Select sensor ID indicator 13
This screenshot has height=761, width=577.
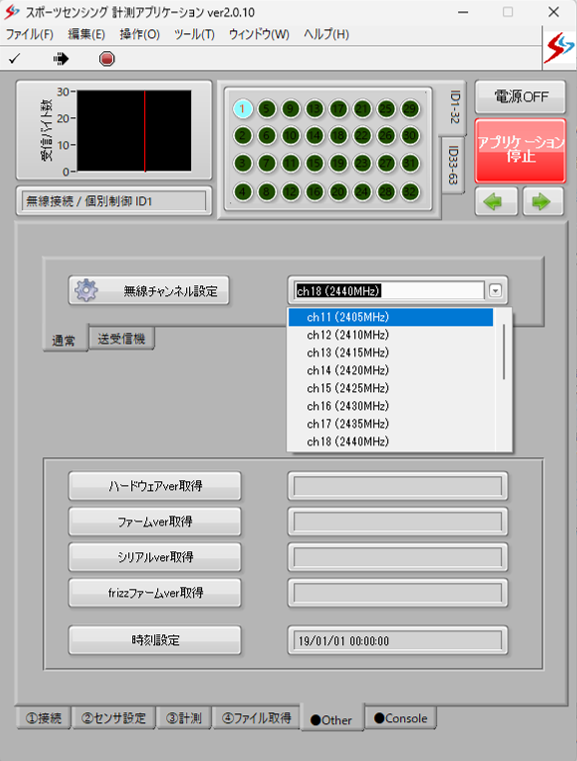[314, 109]
